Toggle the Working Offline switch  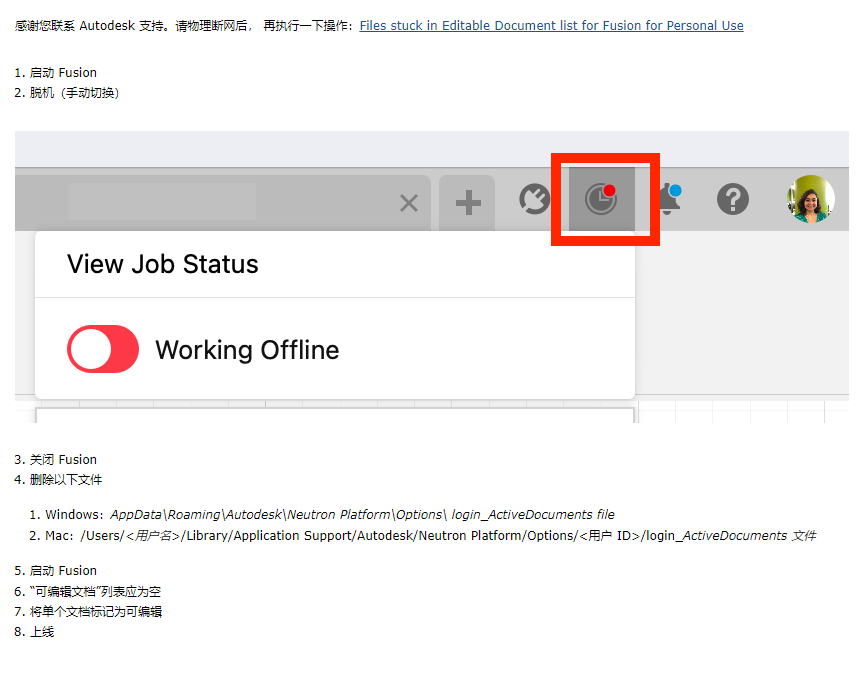[x=103, y=349]
